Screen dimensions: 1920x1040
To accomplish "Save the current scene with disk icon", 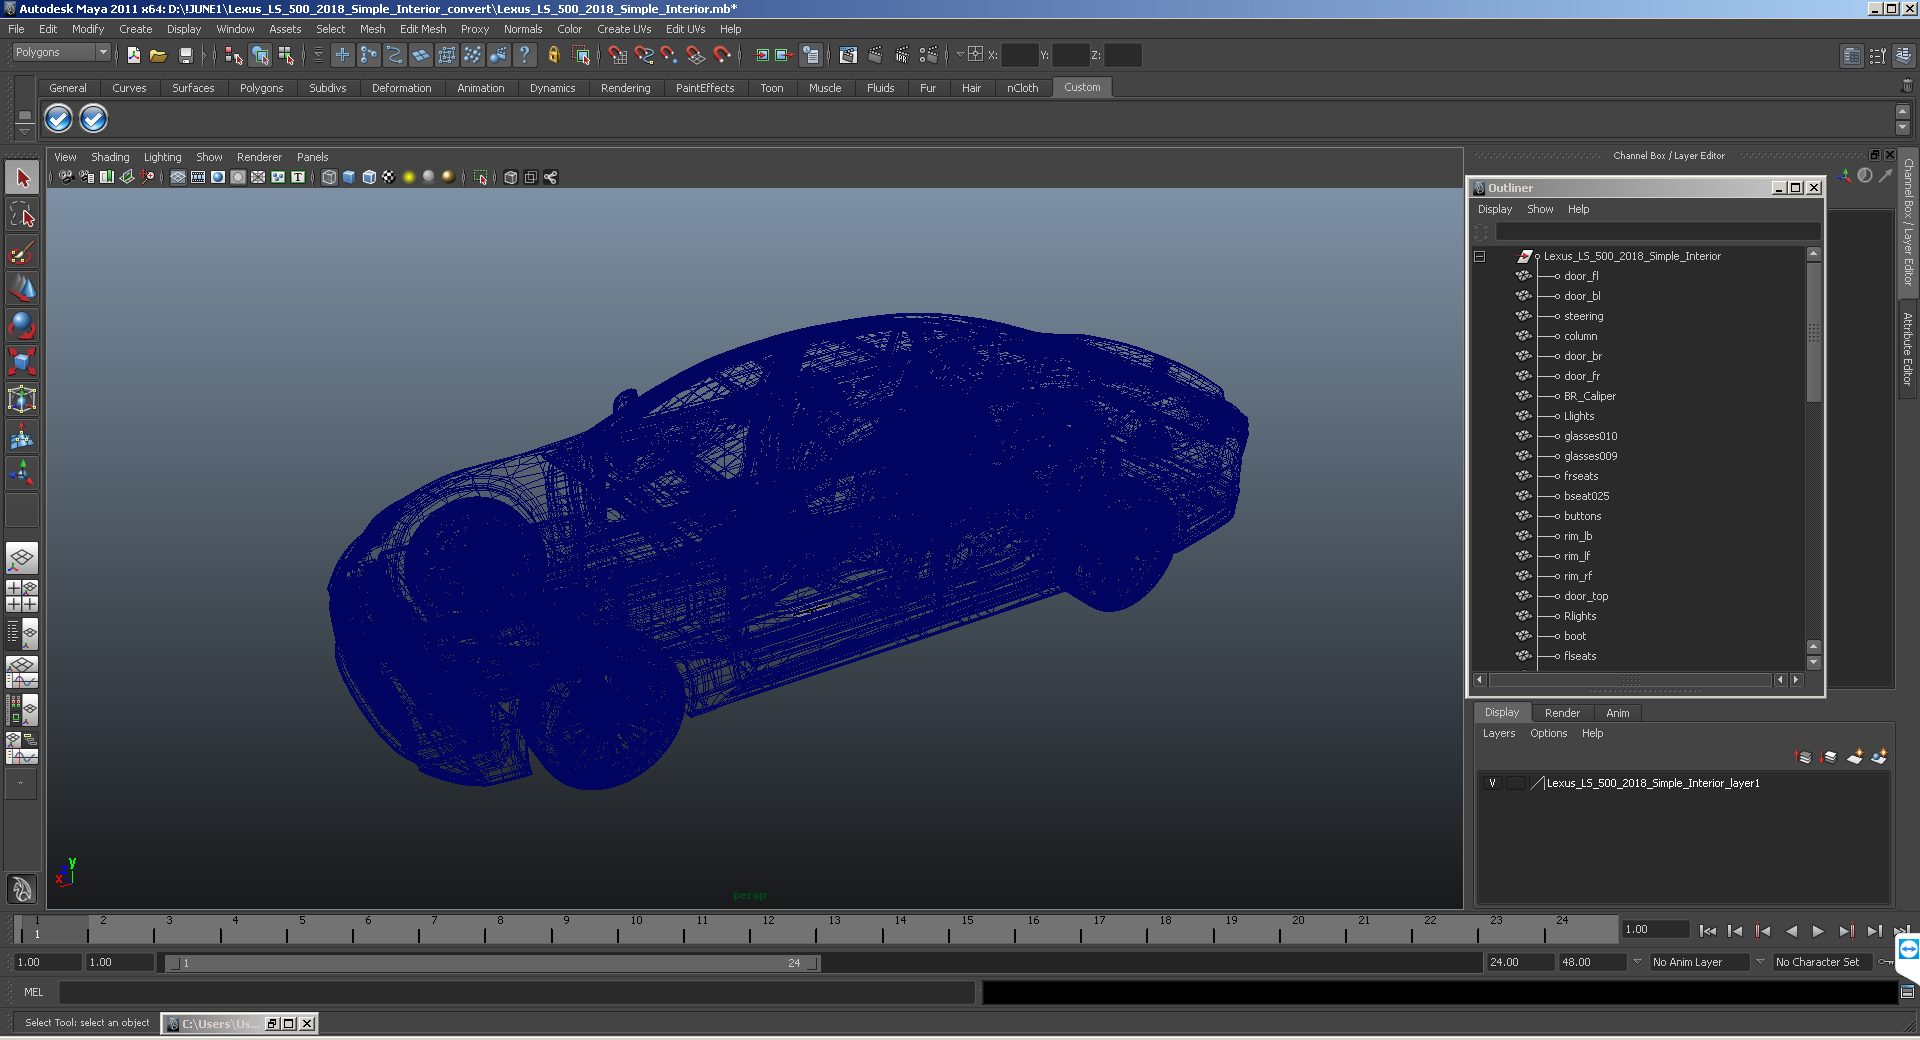I will point(185,55).
